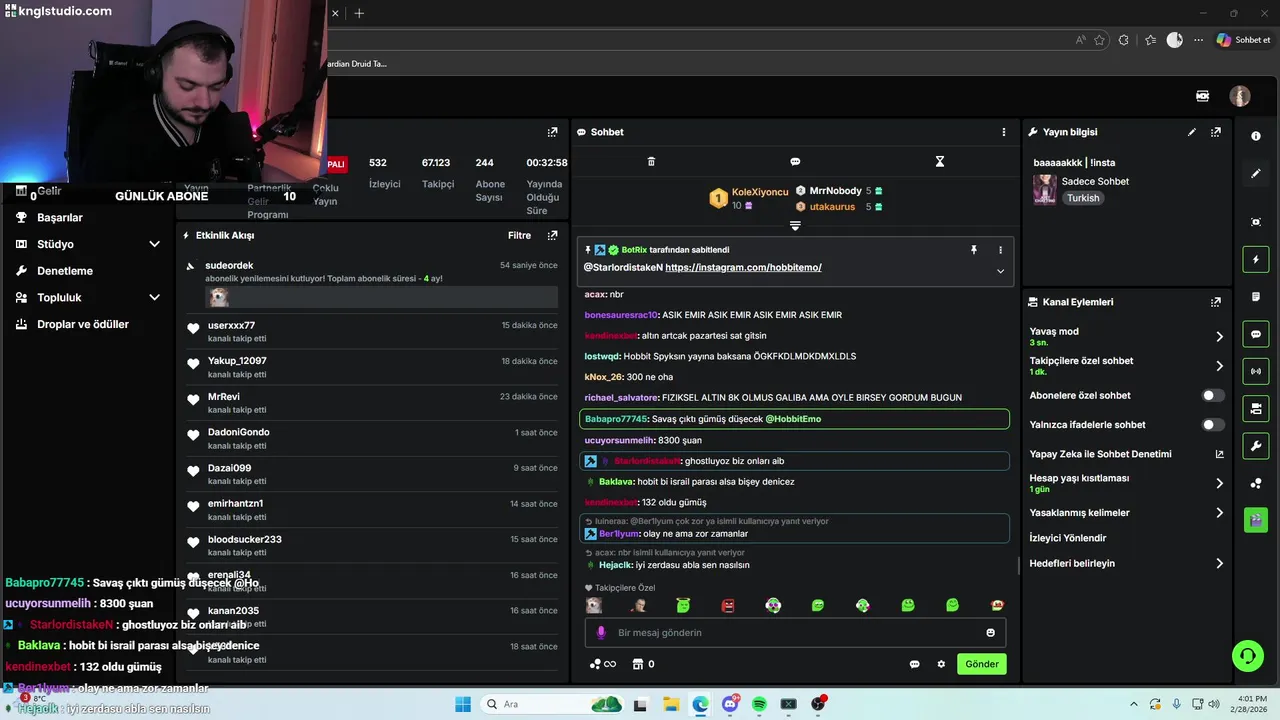
Task: Expand Hesap yaşı kısıtlaması options
Action: point(1219,484)
